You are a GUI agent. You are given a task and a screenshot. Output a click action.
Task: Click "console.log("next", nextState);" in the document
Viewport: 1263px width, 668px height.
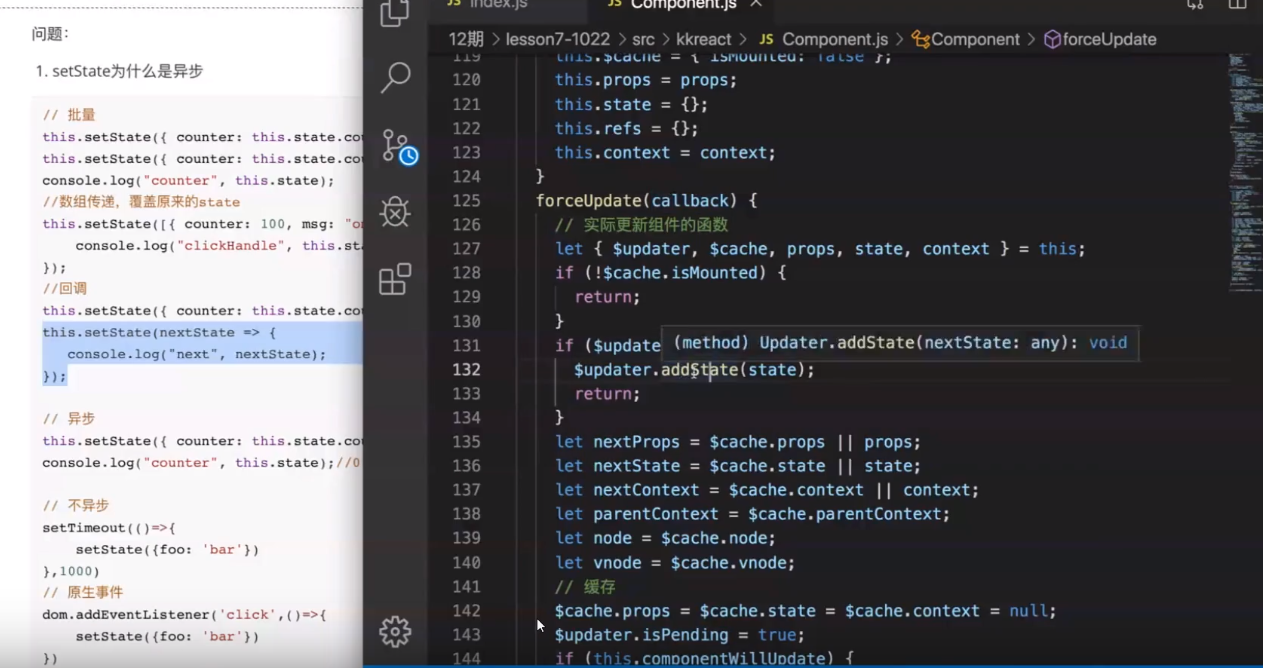[x=197, y=354]
